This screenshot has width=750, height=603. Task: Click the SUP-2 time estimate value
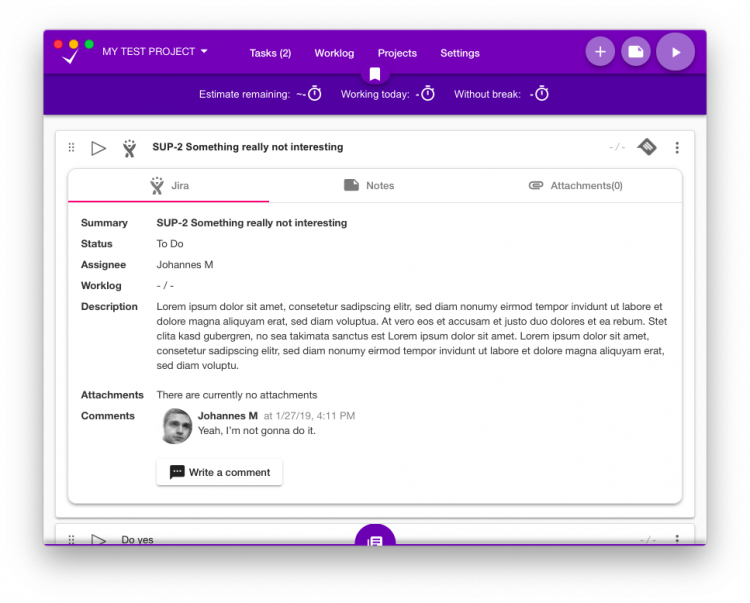click(x=617, y=148)
